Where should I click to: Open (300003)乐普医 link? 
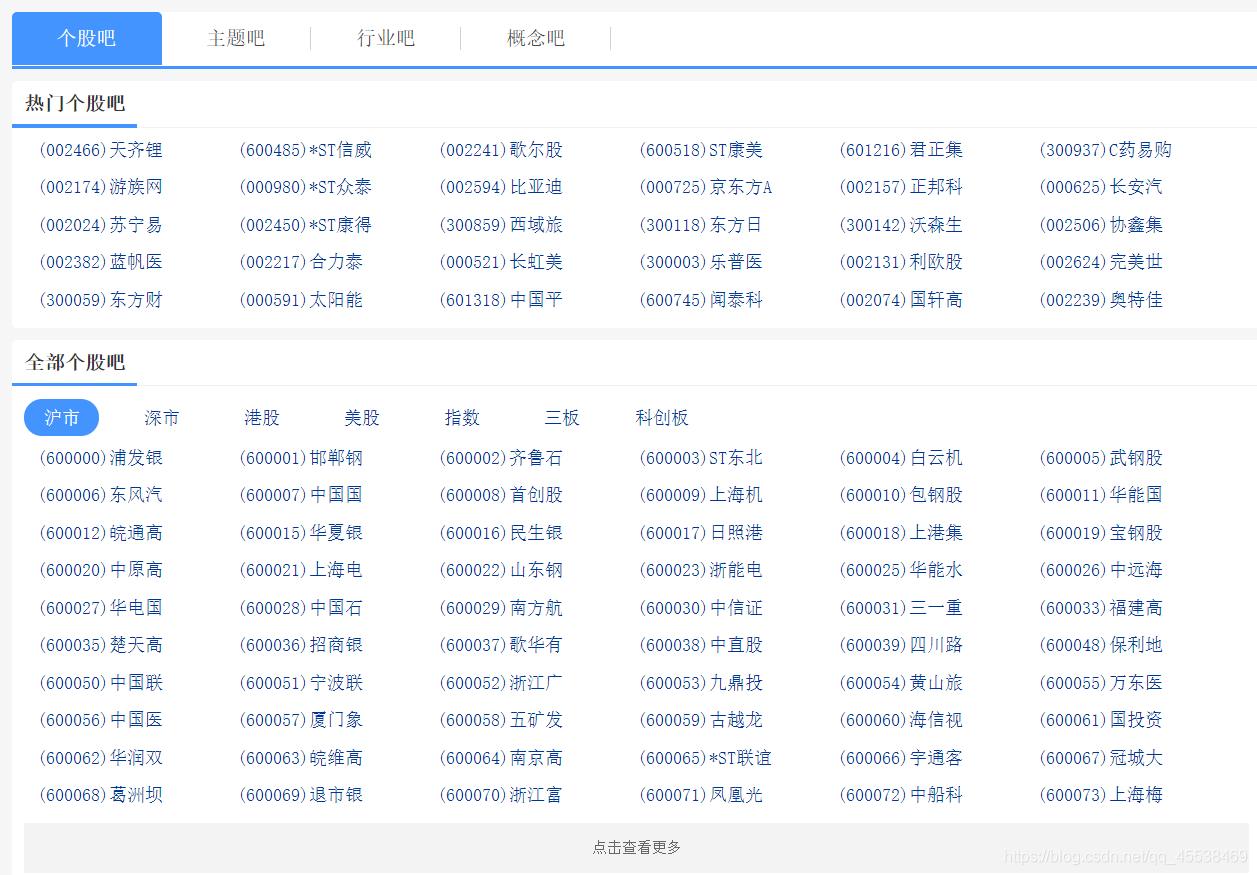pyautogui.click(x=701, y=262)
